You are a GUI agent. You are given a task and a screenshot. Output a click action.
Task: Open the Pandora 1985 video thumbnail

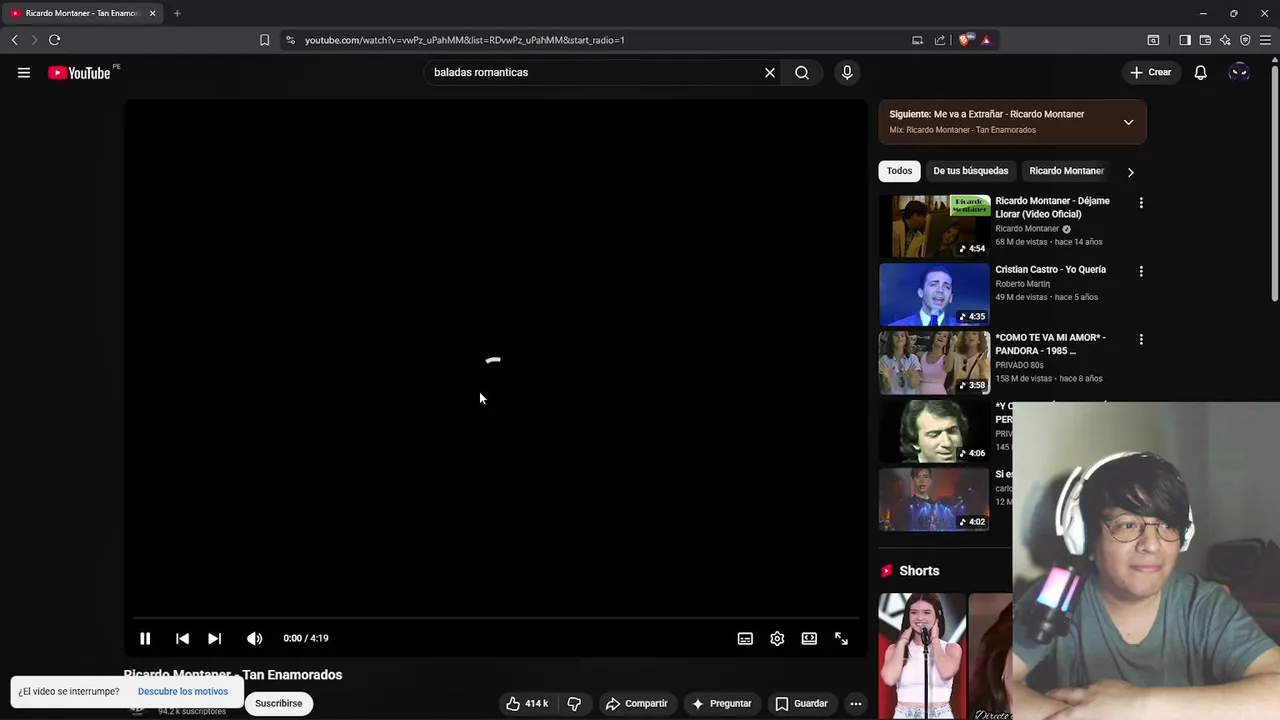pos(934,363)
